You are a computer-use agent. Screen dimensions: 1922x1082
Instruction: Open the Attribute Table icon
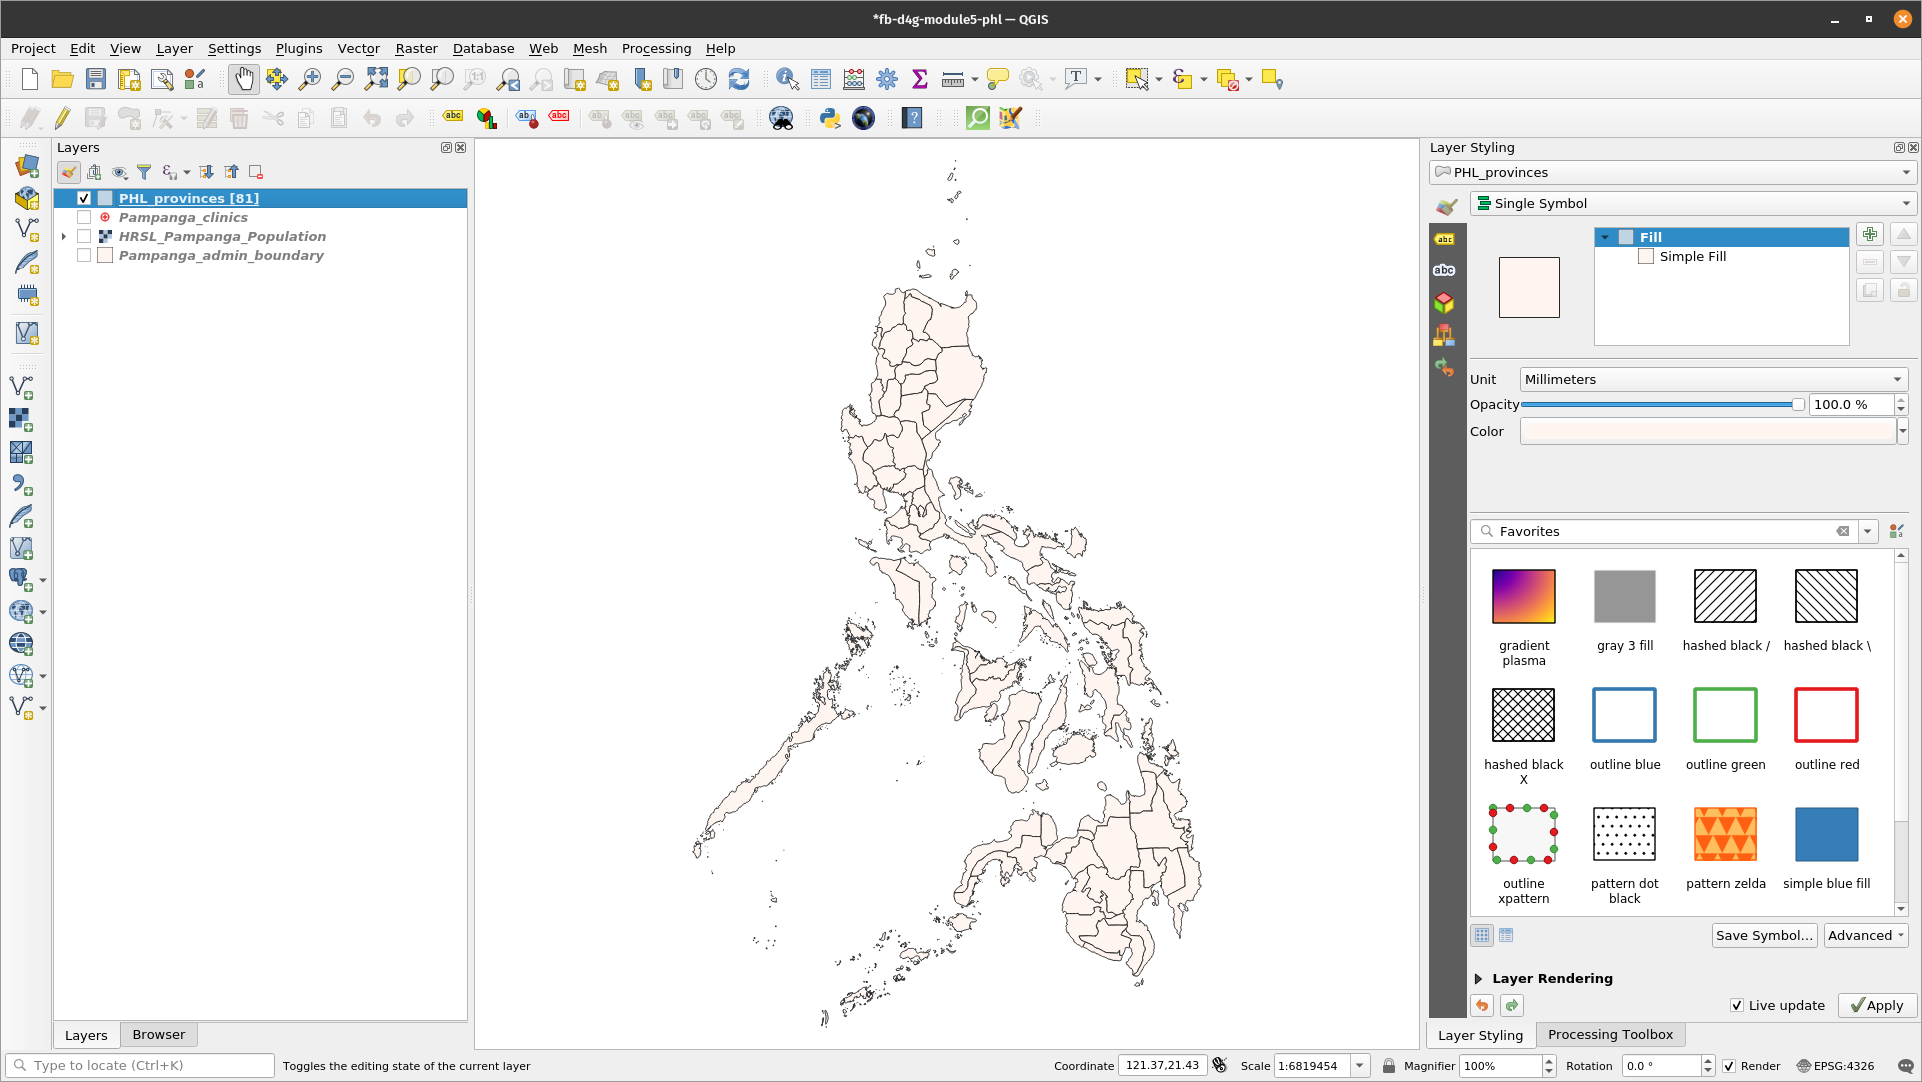tap(820, 79)
